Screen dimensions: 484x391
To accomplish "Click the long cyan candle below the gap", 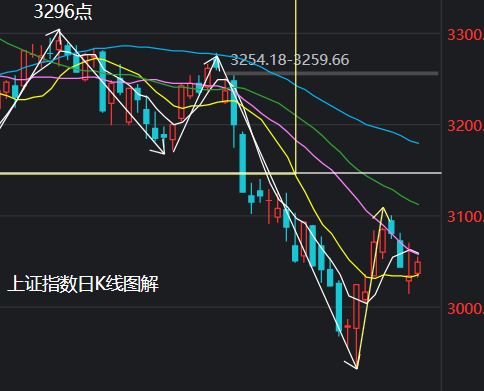I will click(243, 163).
